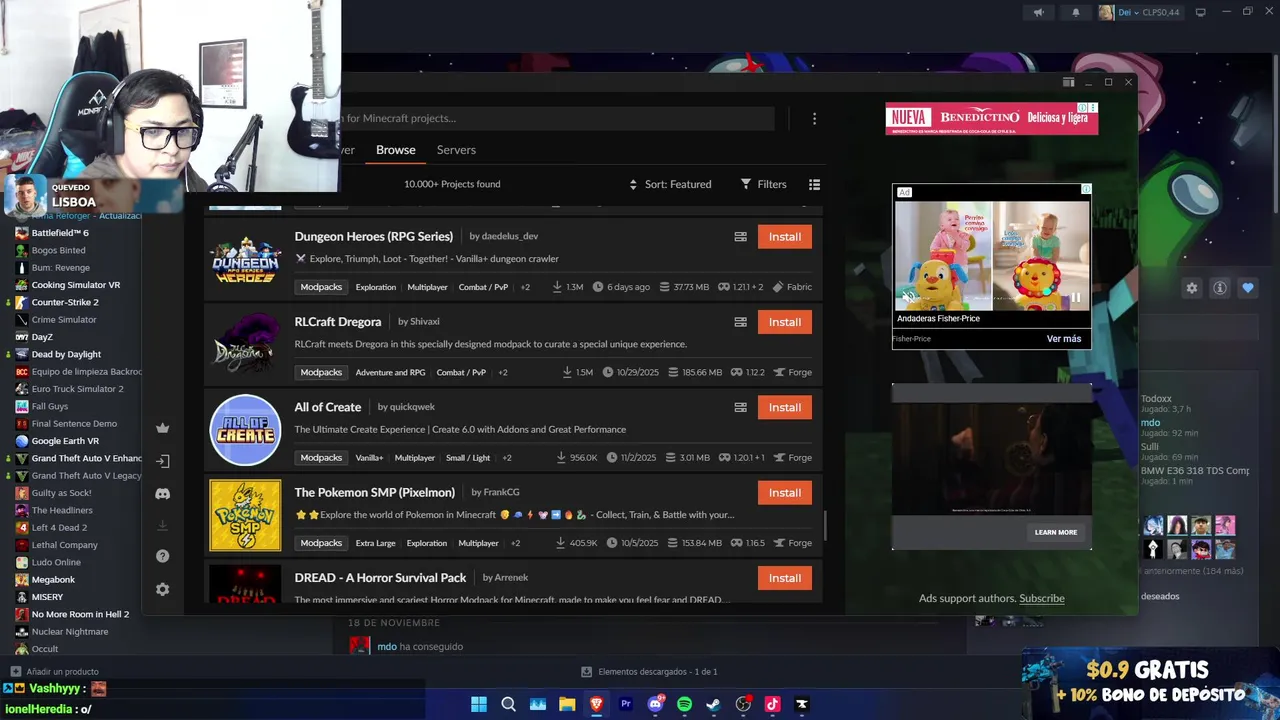This screenshot has width=1280, height=720.
Task: Open Spotify from taskbar
Action: pyautogui.click(x=684, y=704)
